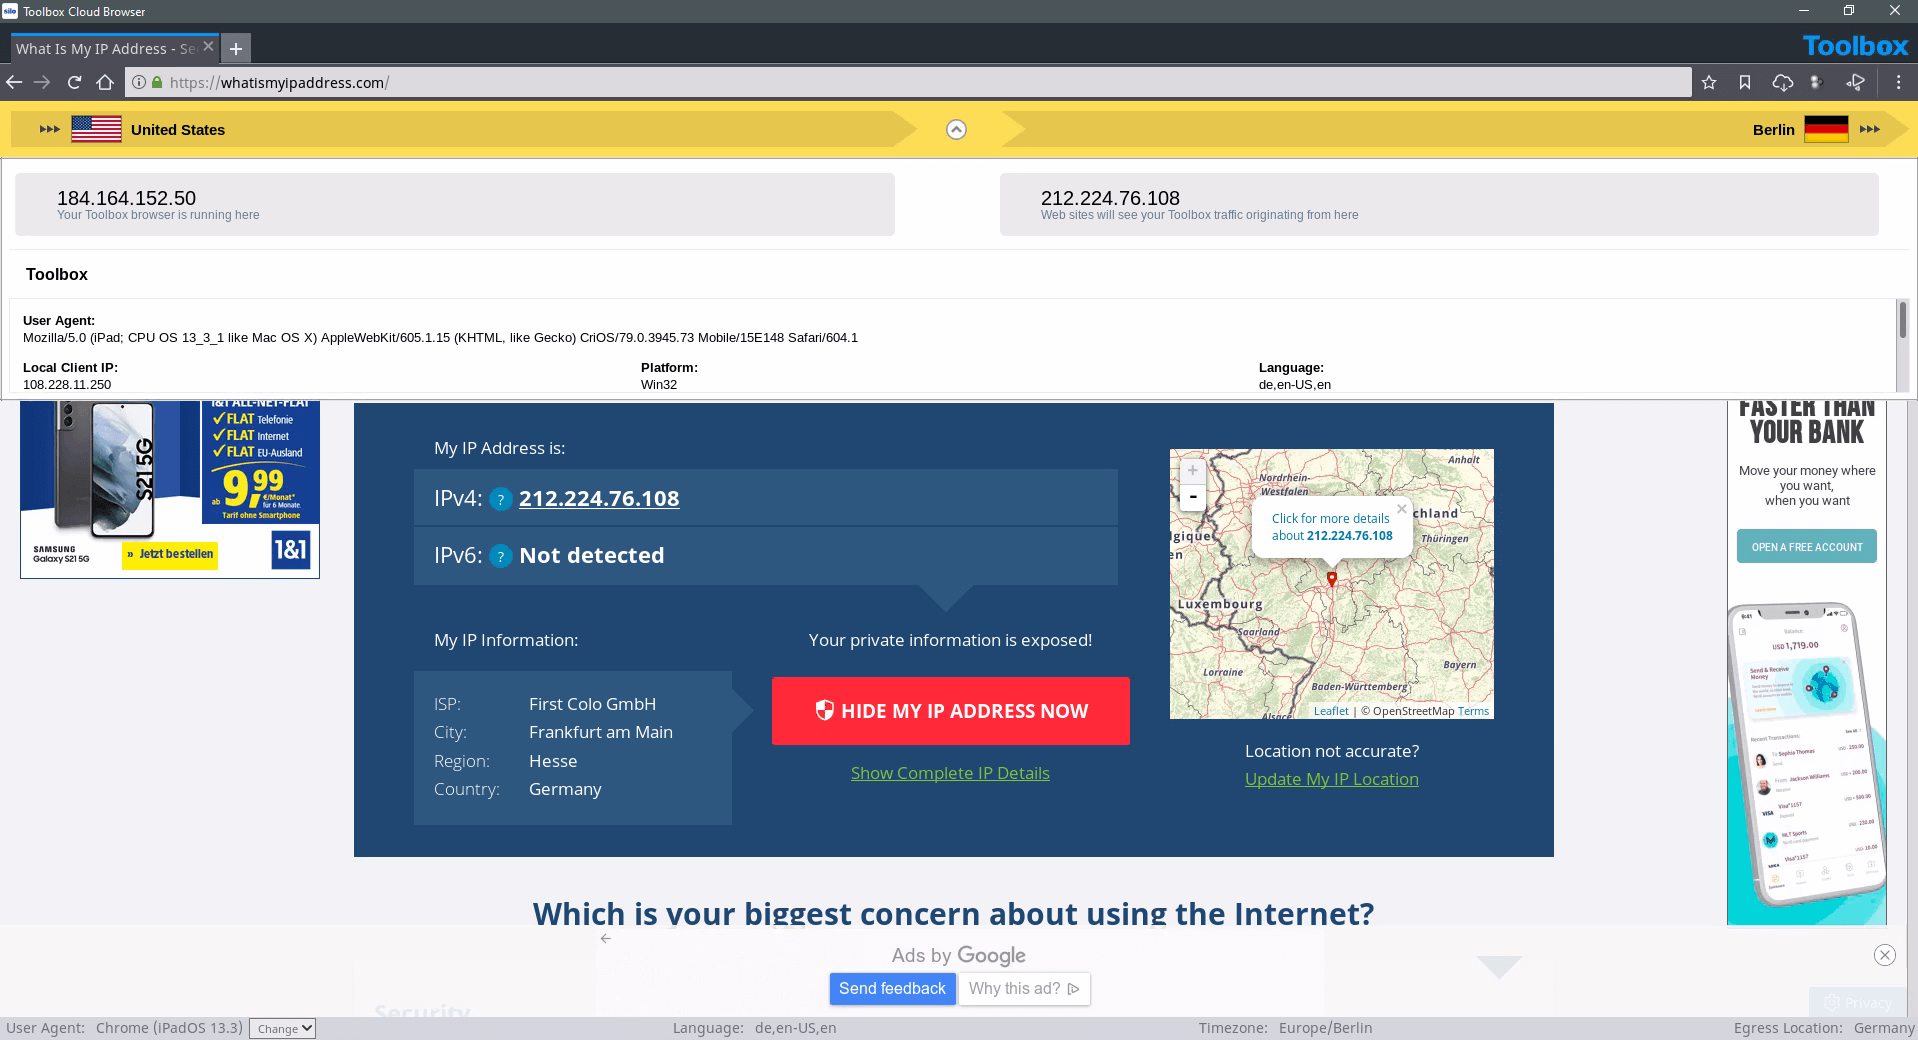
Task: Click Egress Location Germany in status bar
Action: click(1824, 1028)
